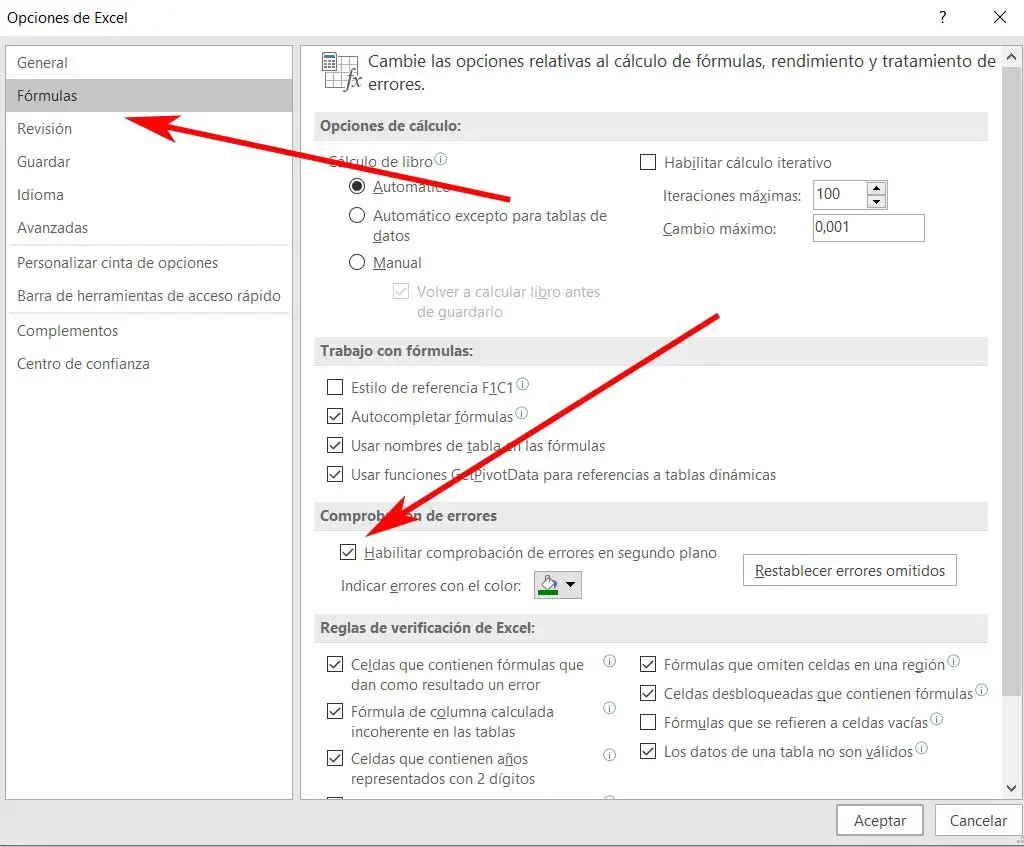Decrease Iteraciones máximas with down spinner arrow
The width and height of the screenshot is (1024, 847).
tap(876, 202)
